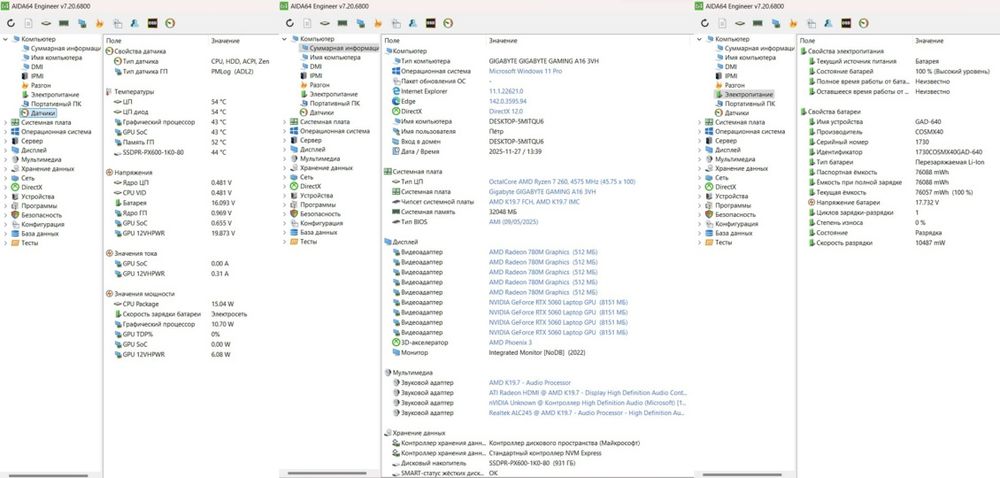Click blue monitors icon in middle window toolbar
Screen dimensions: 1000x478
(x=361, y=23)
